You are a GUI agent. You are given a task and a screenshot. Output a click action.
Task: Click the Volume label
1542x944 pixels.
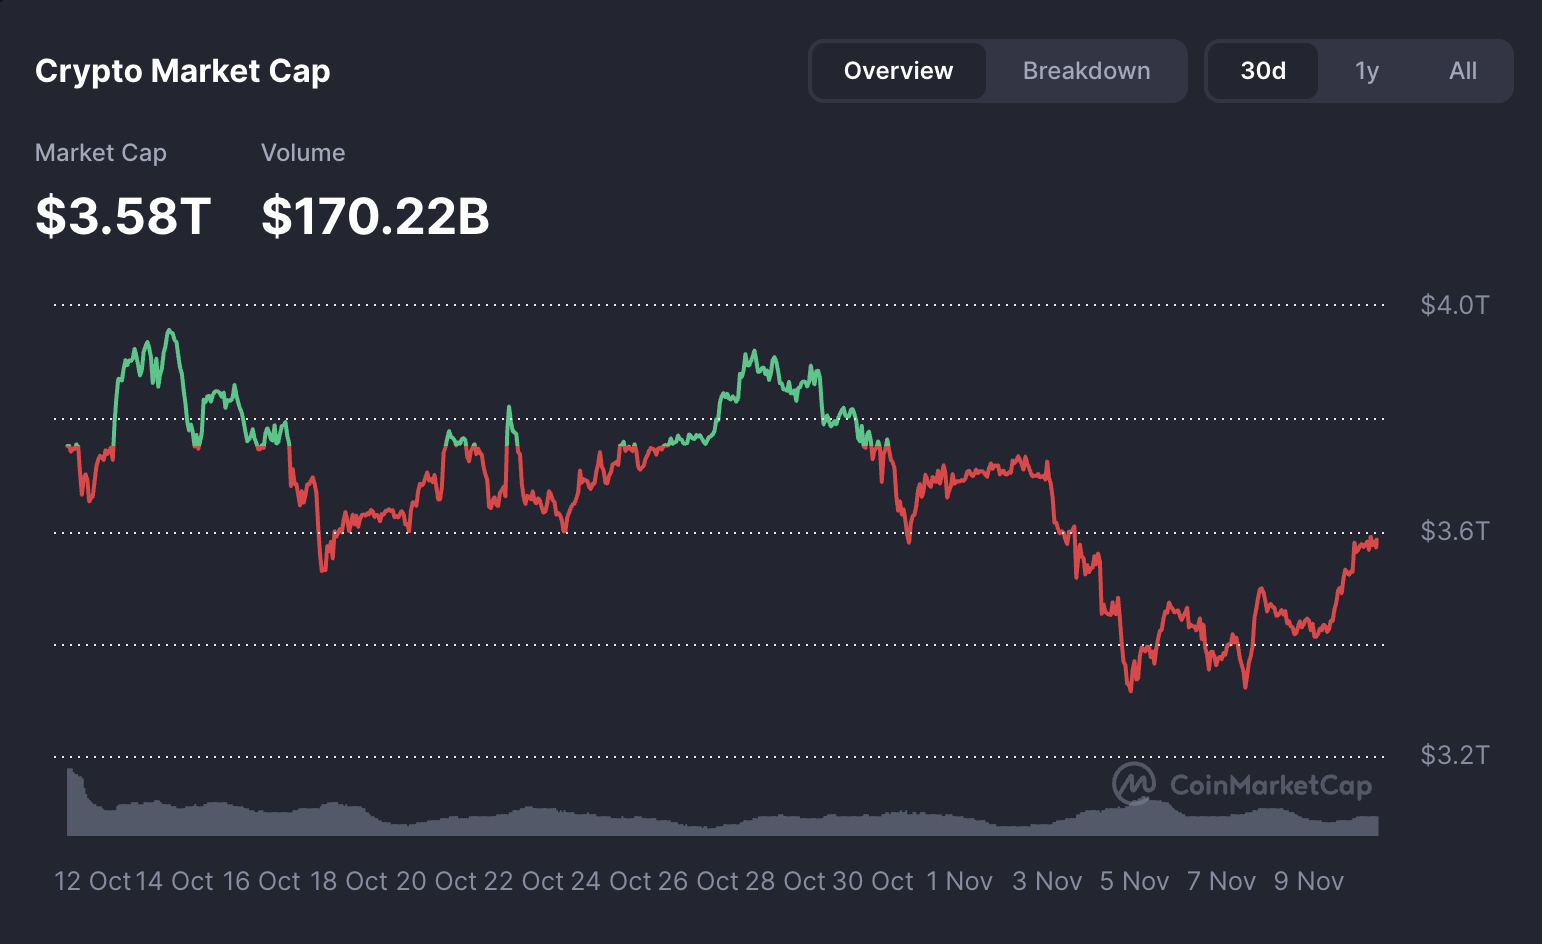[x=303, y=152]
